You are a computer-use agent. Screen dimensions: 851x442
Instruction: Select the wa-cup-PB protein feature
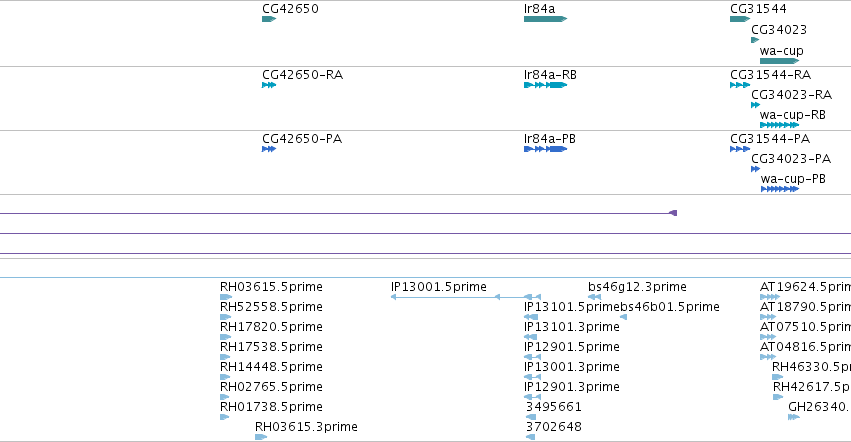pos(780,189)
